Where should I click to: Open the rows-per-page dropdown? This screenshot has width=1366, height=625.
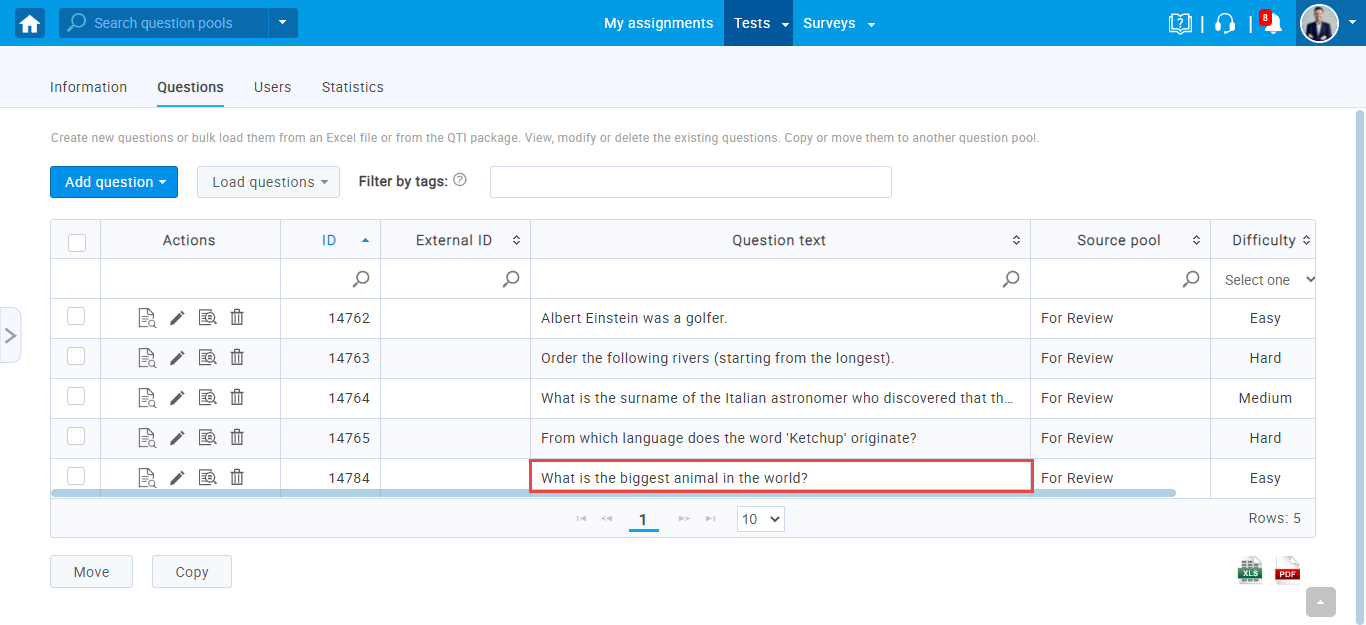(x=760, y=519)
